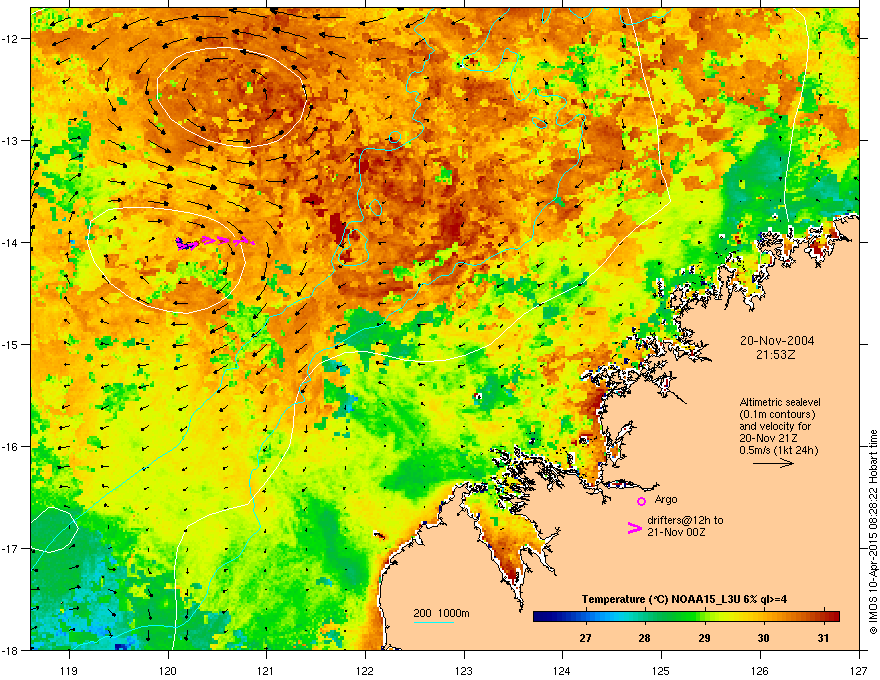The width and height of the screenshot is (880, 680).
Task: Click the latitude axis label '-18'
Action: pyautogui.click(x=10, y=650)
